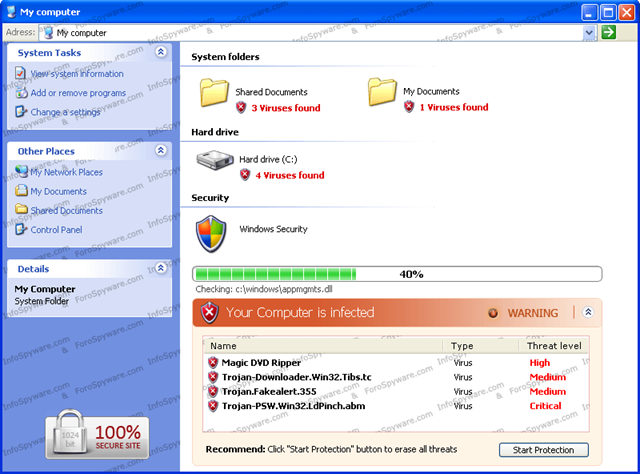Click the My Documents sidebar folder icon
The height and width of the screenshot is (474, 640).
click(x=21, y=190)
